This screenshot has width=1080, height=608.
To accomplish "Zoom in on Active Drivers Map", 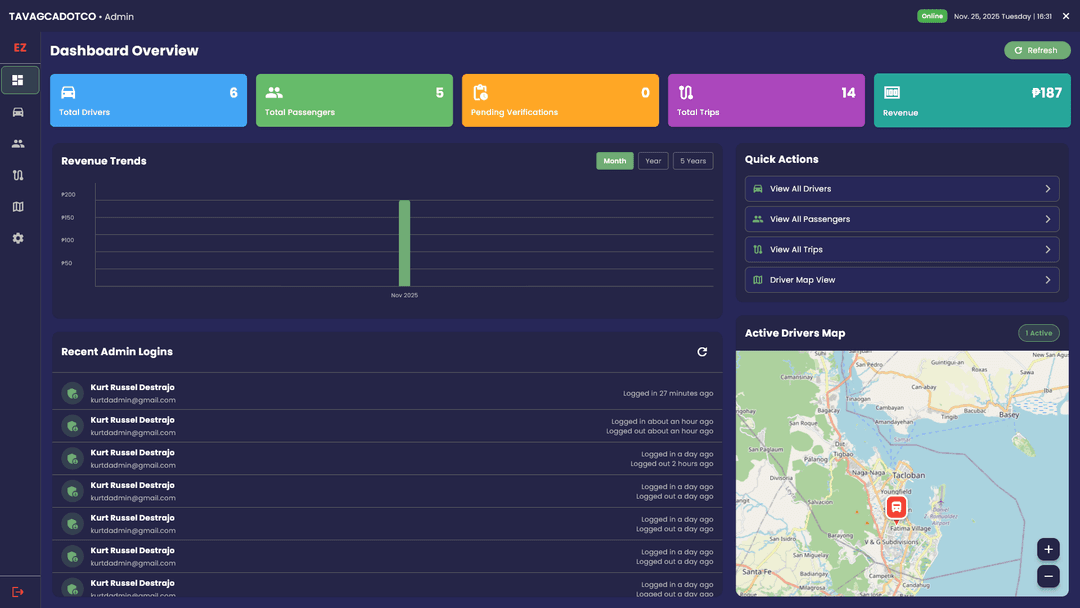I will [1048, 549].
